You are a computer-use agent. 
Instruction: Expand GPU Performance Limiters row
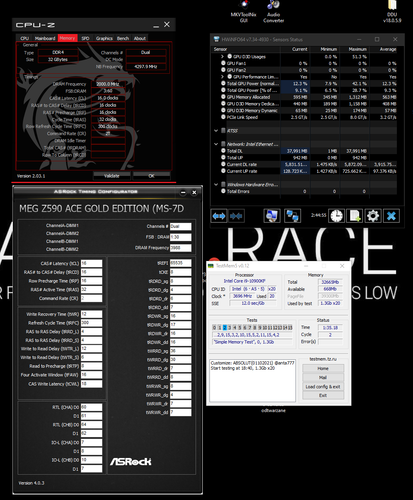tap(222, 77)
